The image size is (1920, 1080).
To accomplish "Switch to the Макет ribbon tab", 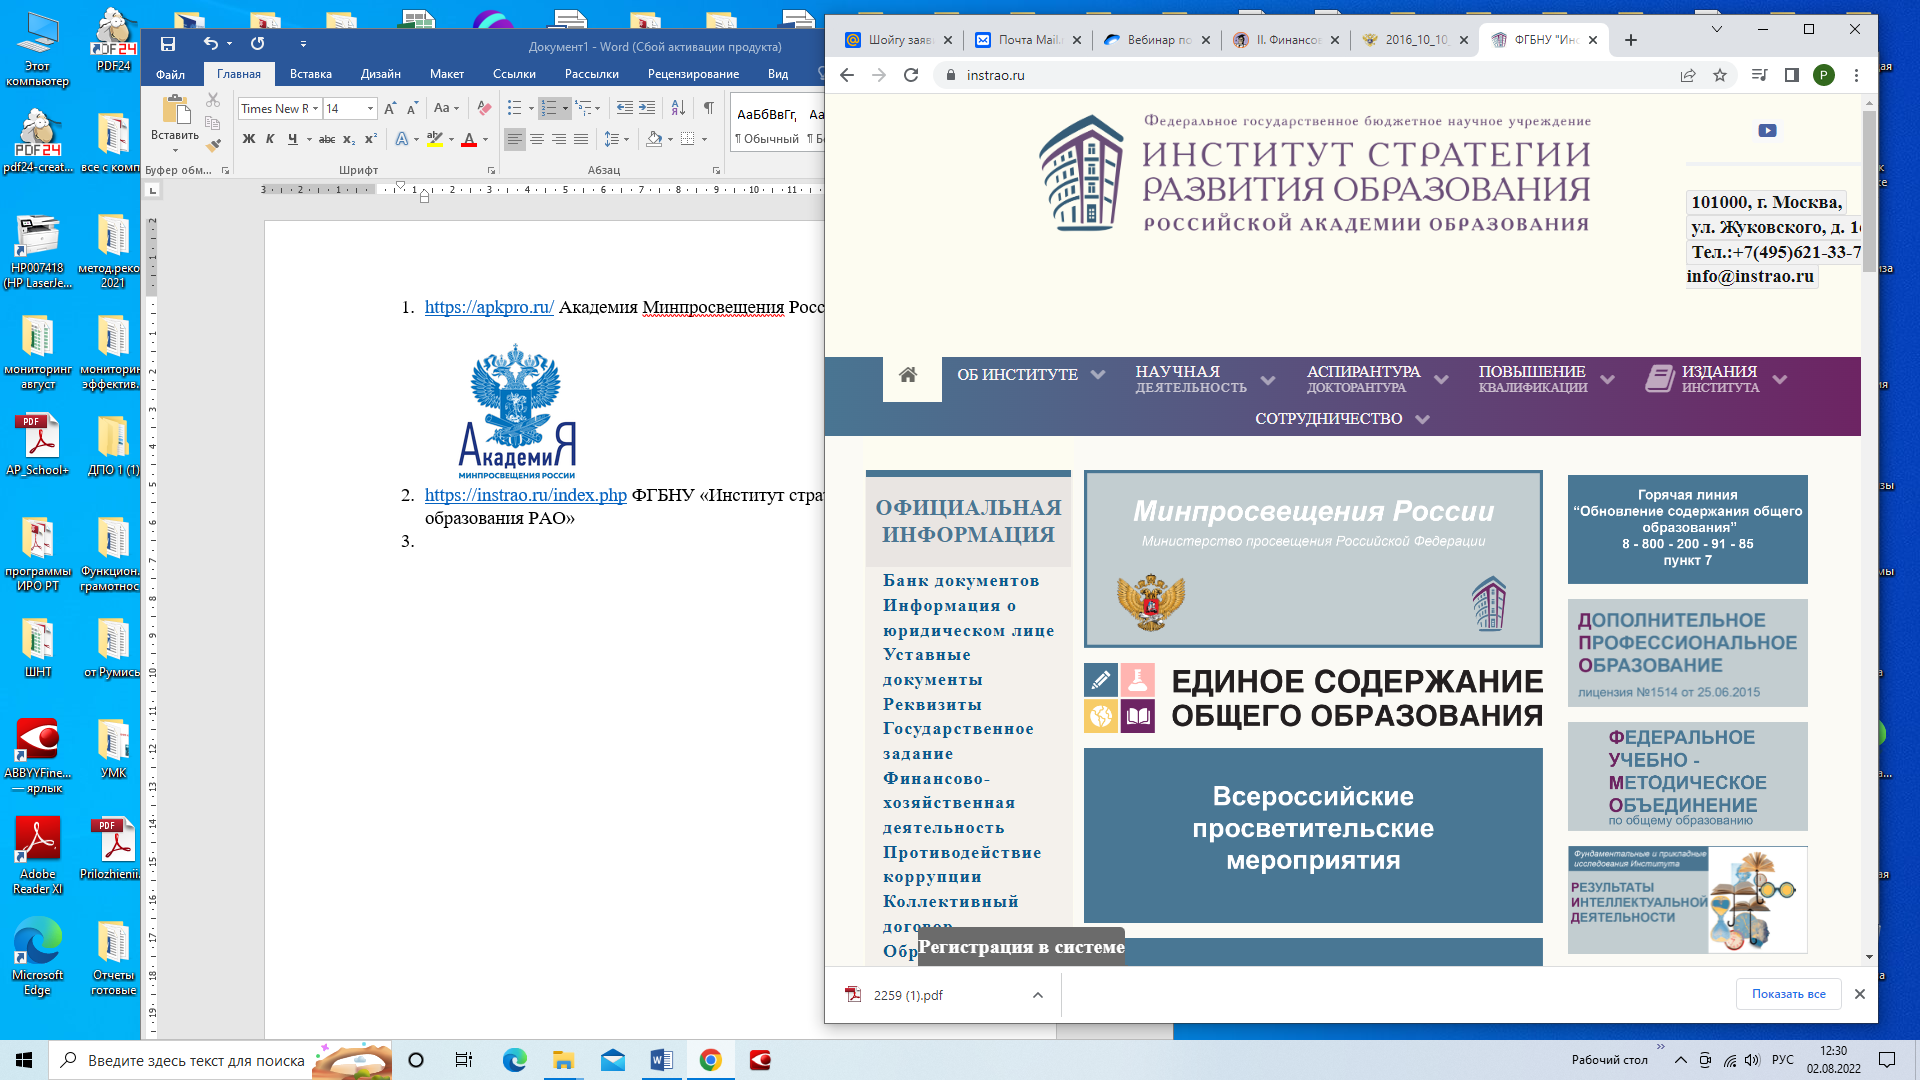I will 447,74.
